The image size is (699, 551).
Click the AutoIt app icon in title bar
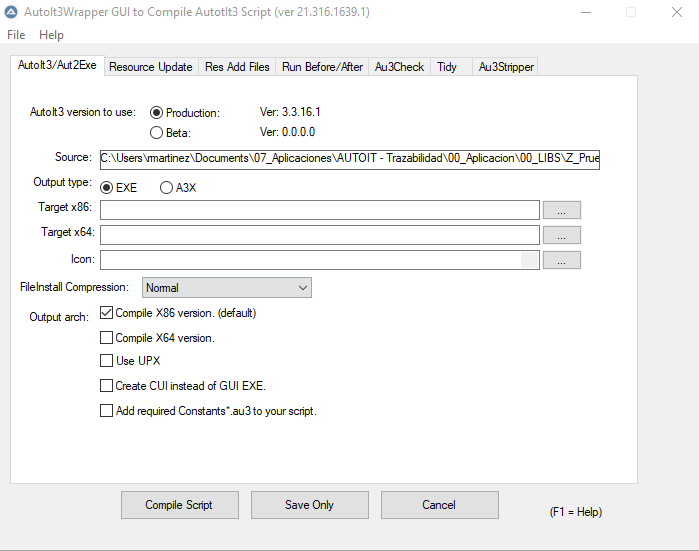pos(11,12)
